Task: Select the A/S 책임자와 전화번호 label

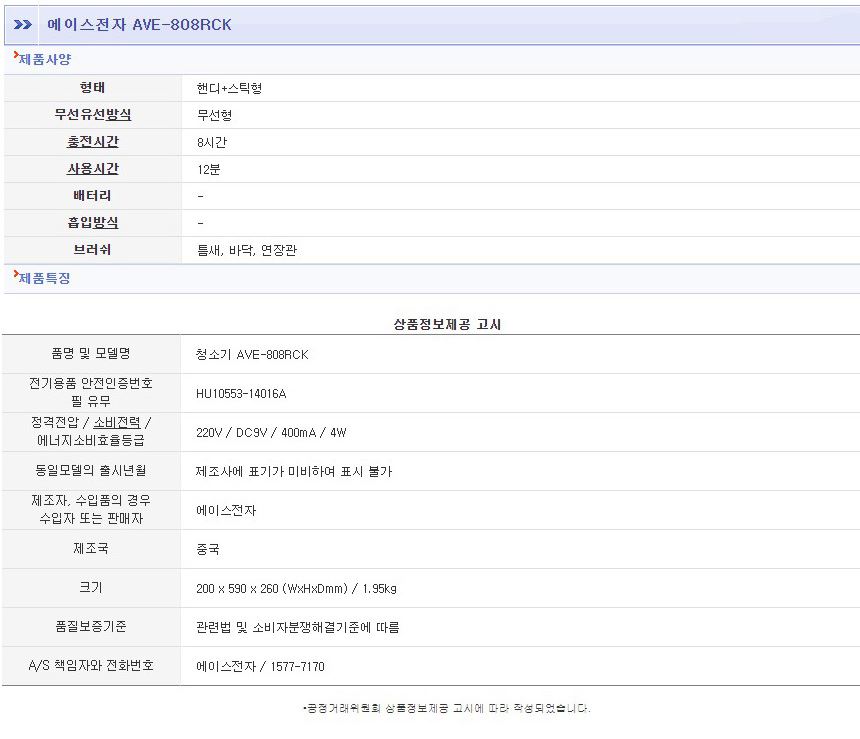Action: click(91, 665)
